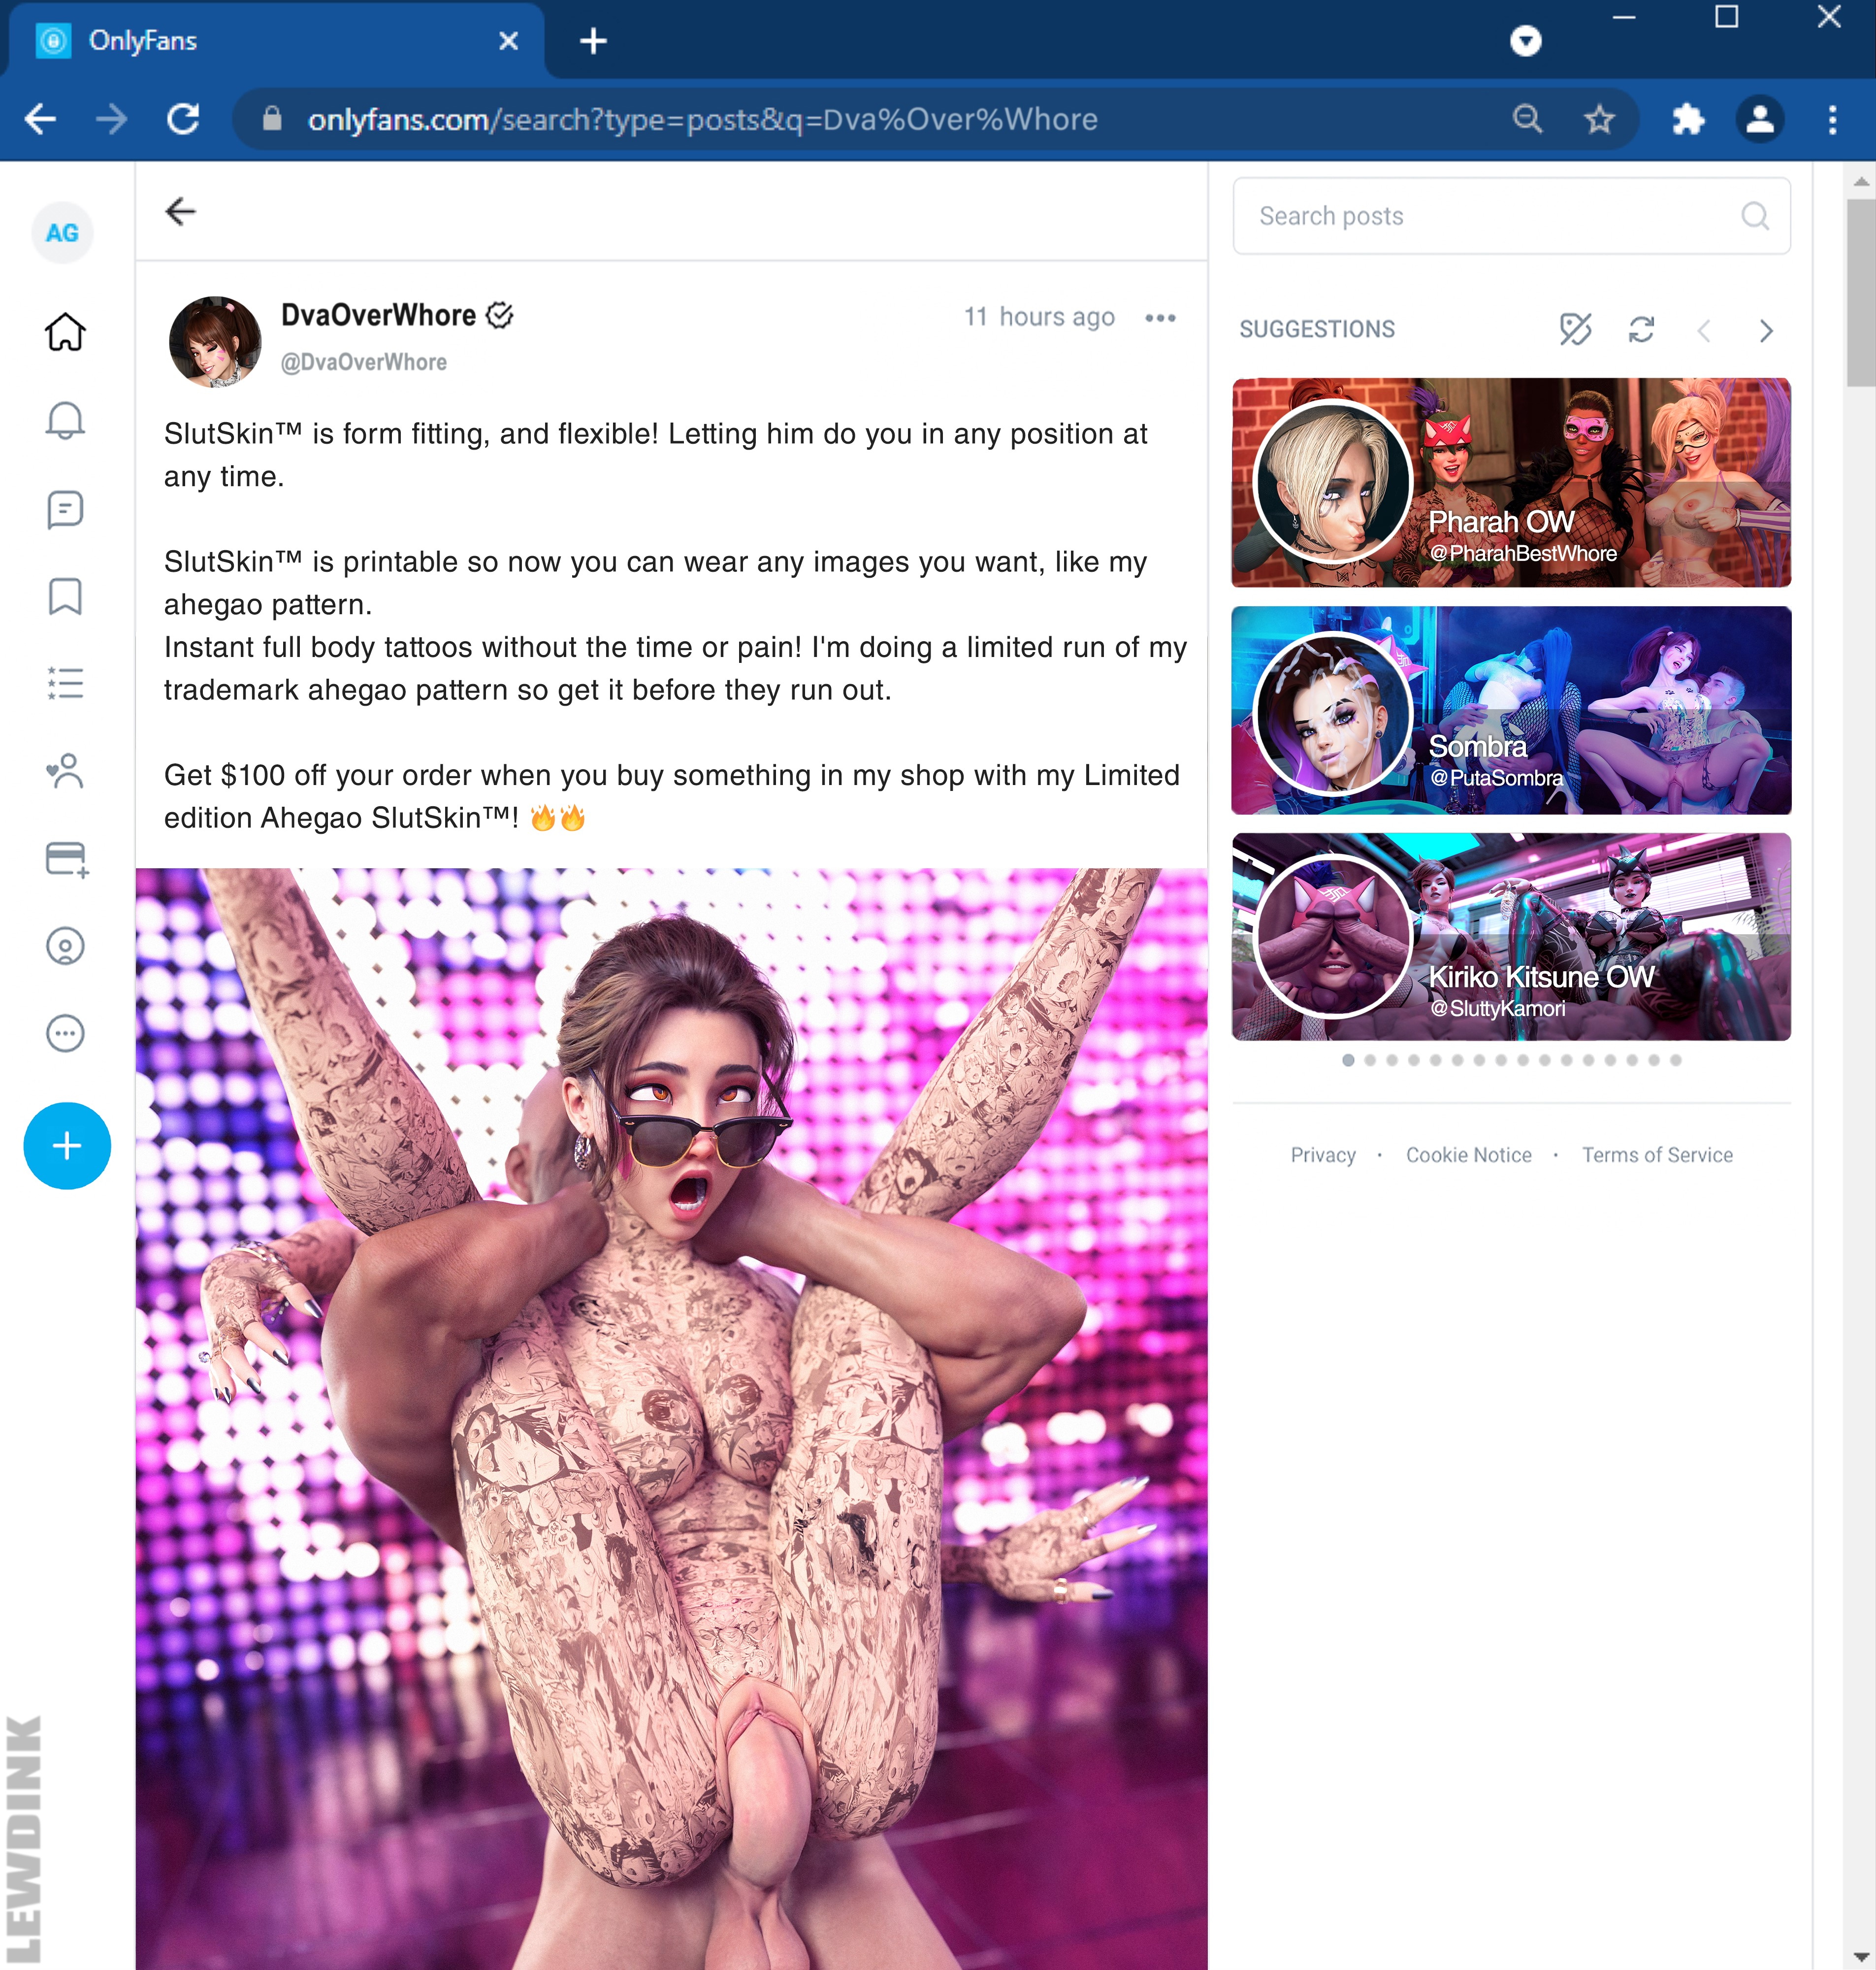Click the address bar URL
This screenshot has height=1970, width=1876.
702,120
